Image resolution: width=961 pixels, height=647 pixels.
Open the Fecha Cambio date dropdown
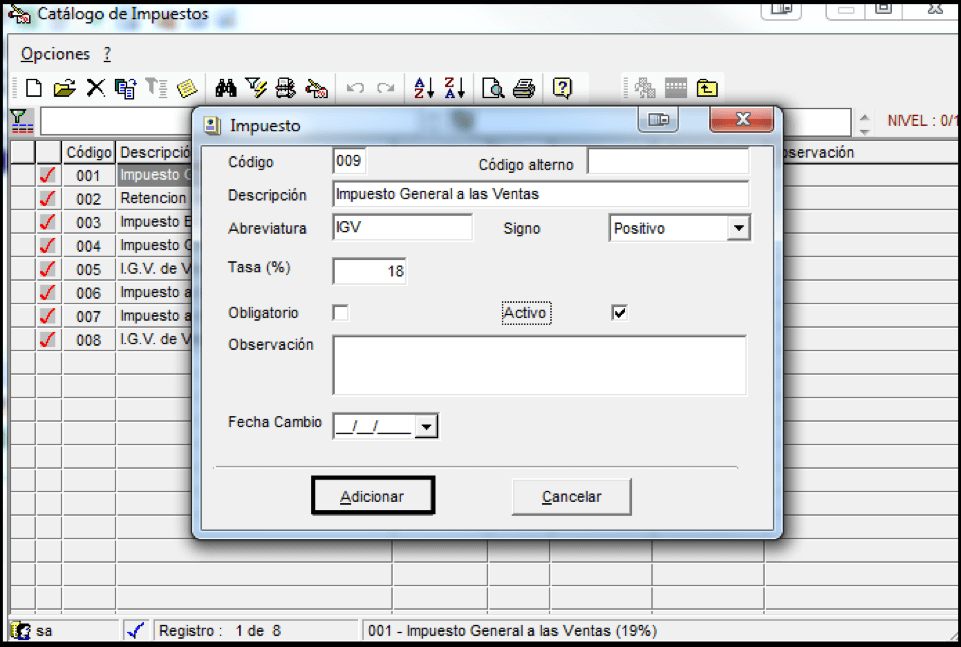pos(426,426)
